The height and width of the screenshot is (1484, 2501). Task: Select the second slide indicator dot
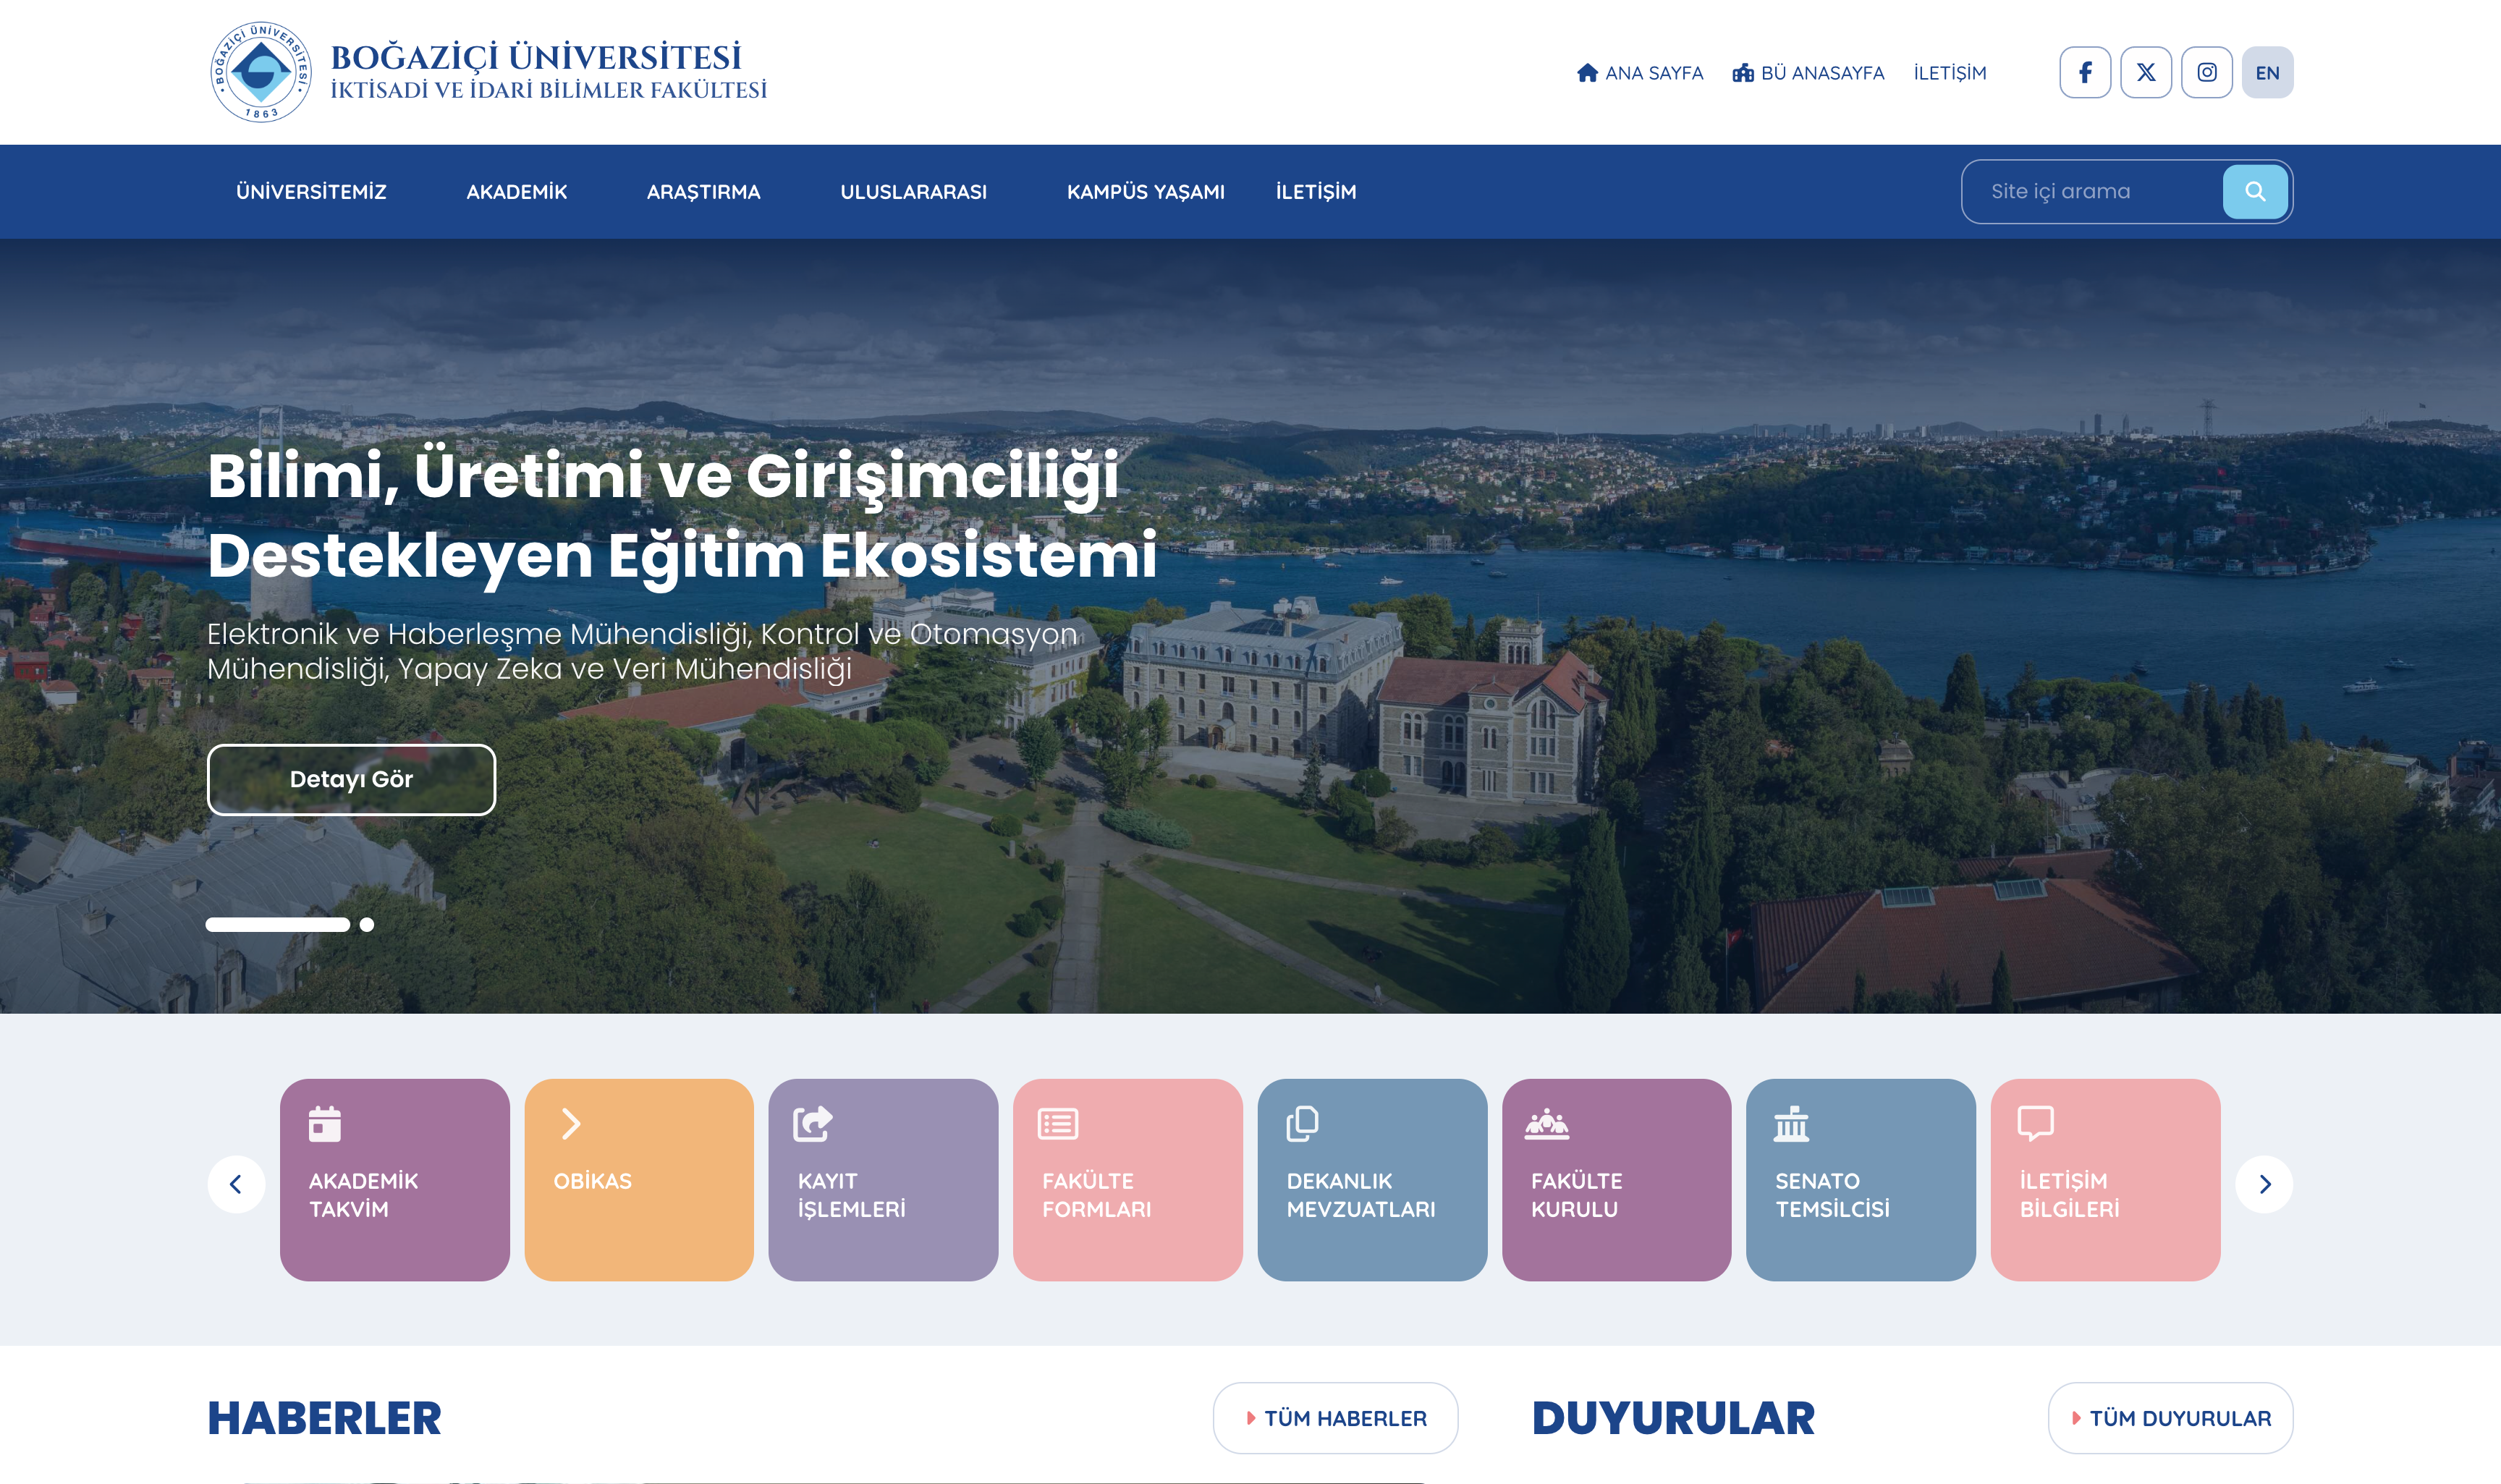pos(367,925)
